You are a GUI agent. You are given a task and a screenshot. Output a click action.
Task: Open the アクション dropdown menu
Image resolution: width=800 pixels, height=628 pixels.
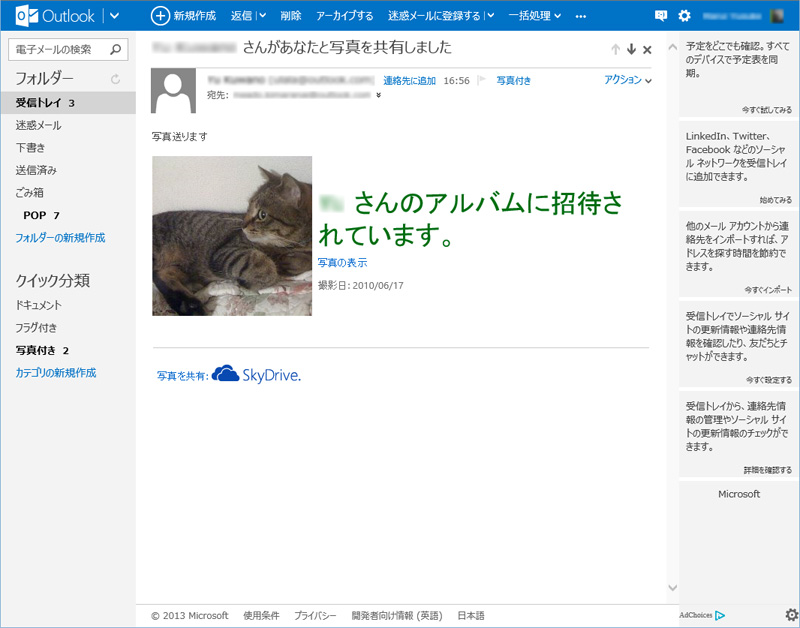click(628, 80)
